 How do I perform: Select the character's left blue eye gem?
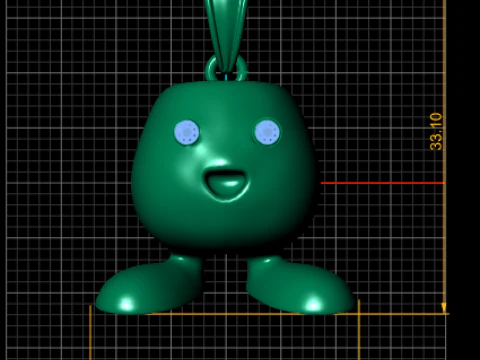click(x=187, y=132)
